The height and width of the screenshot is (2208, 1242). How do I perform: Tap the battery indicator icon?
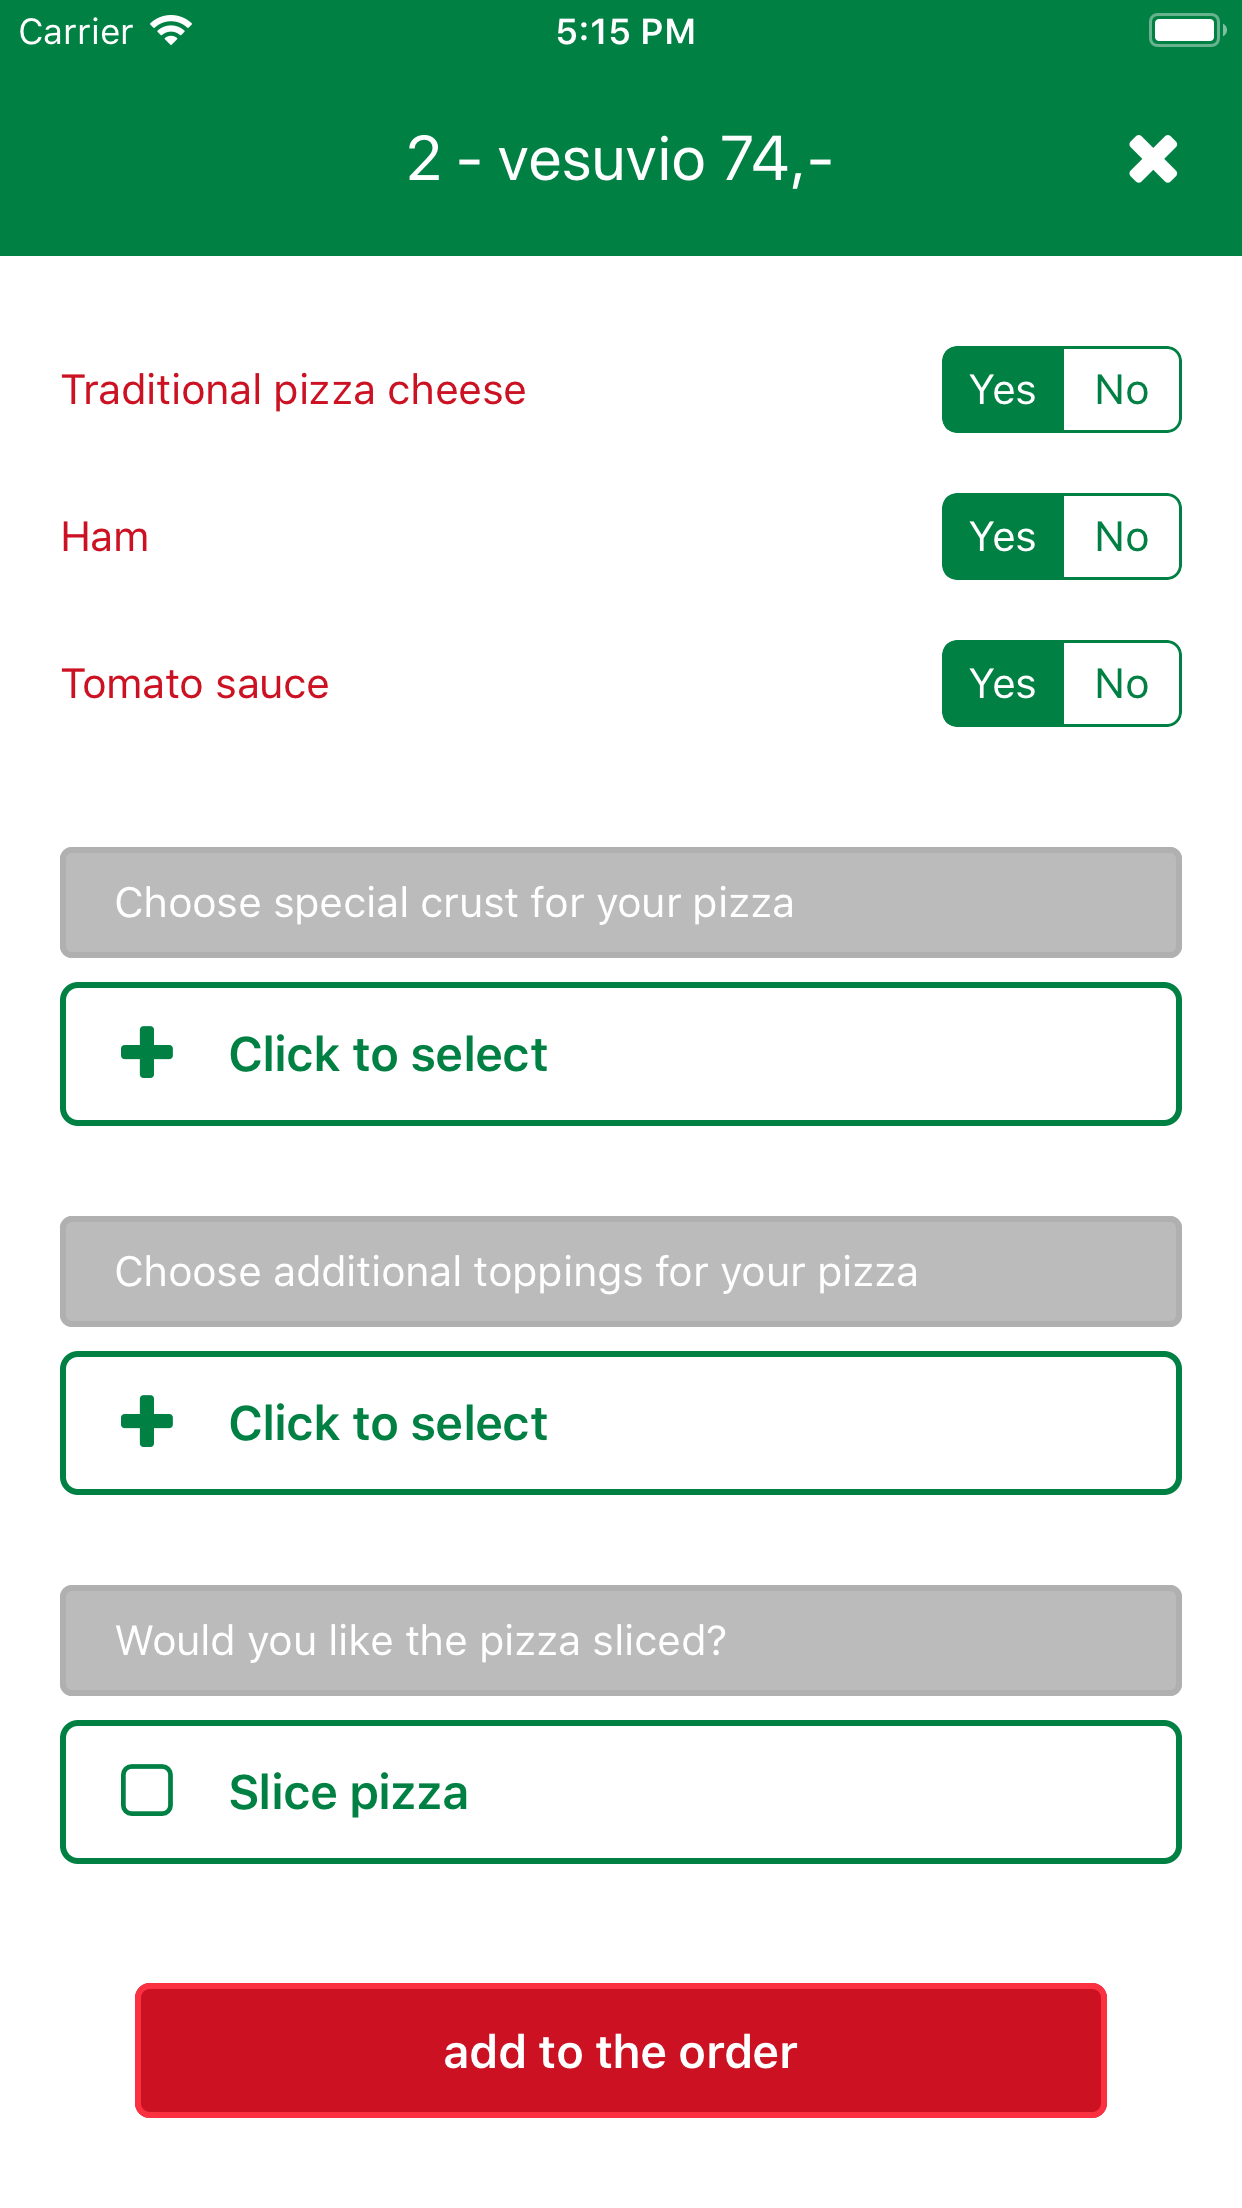pyautogui.click(x=1187, y=31)
